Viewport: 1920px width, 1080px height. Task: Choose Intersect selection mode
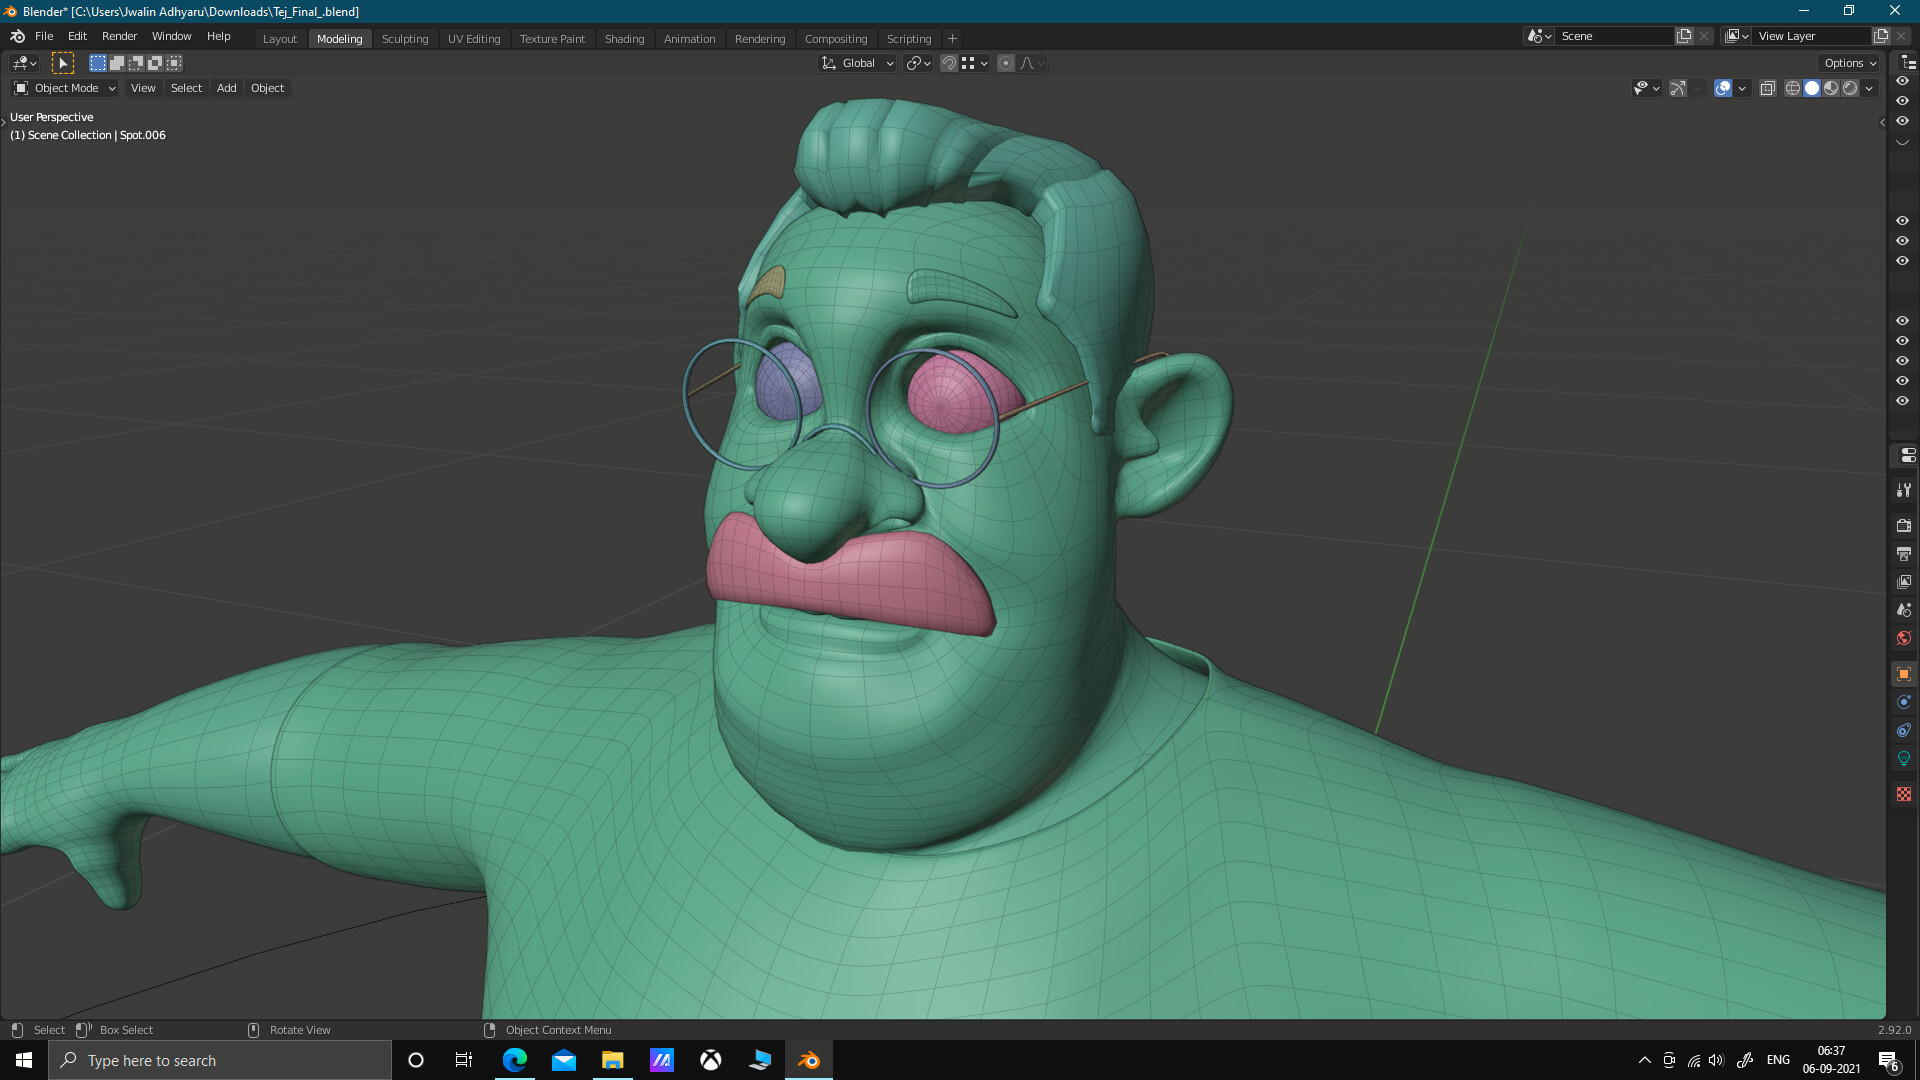174,63
